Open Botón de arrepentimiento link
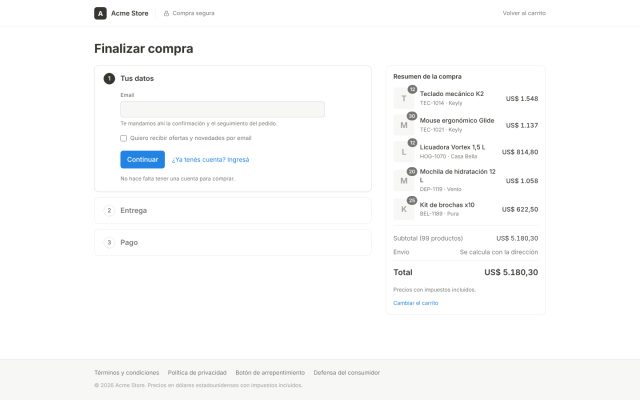This screenshot has width=640, height=400. 270,373
